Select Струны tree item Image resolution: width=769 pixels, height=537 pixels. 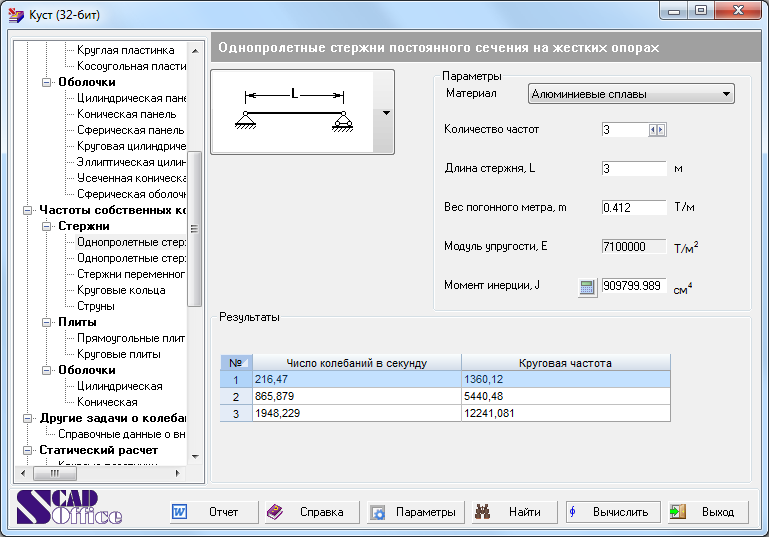[96, 306]
